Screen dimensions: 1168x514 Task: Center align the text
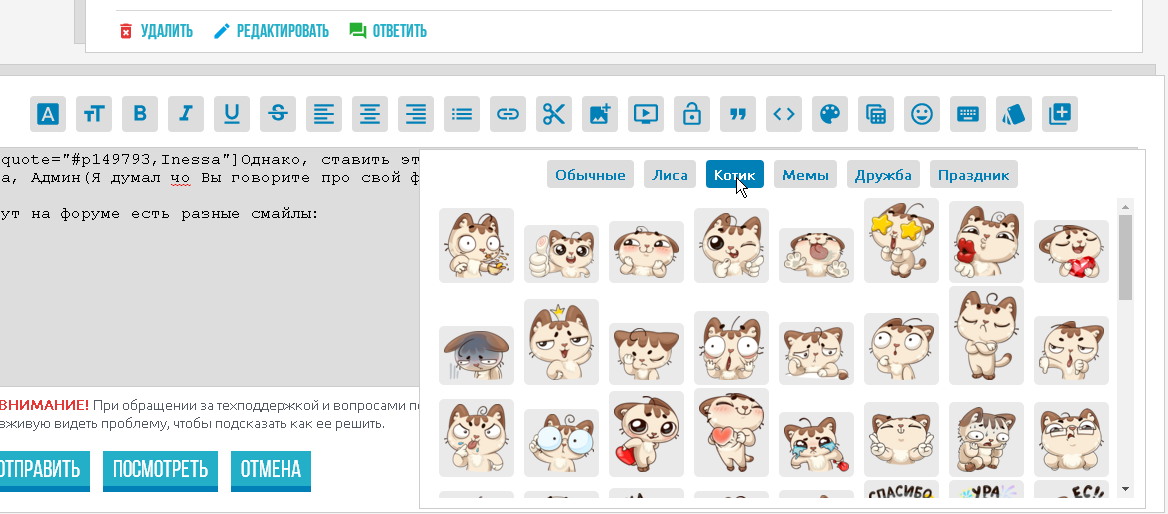click(x=370, y=114)
